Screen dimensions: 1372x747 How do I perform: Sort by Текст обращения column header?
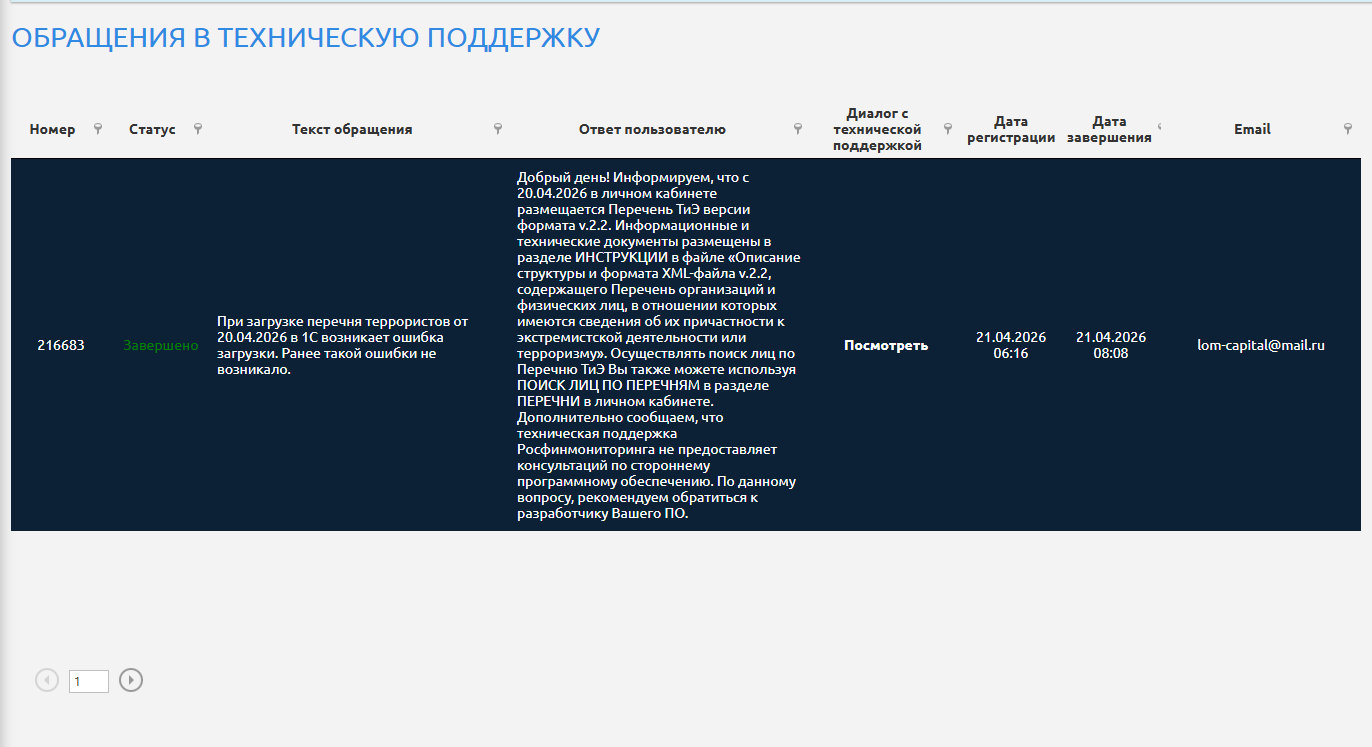click(x=352, y=129)
